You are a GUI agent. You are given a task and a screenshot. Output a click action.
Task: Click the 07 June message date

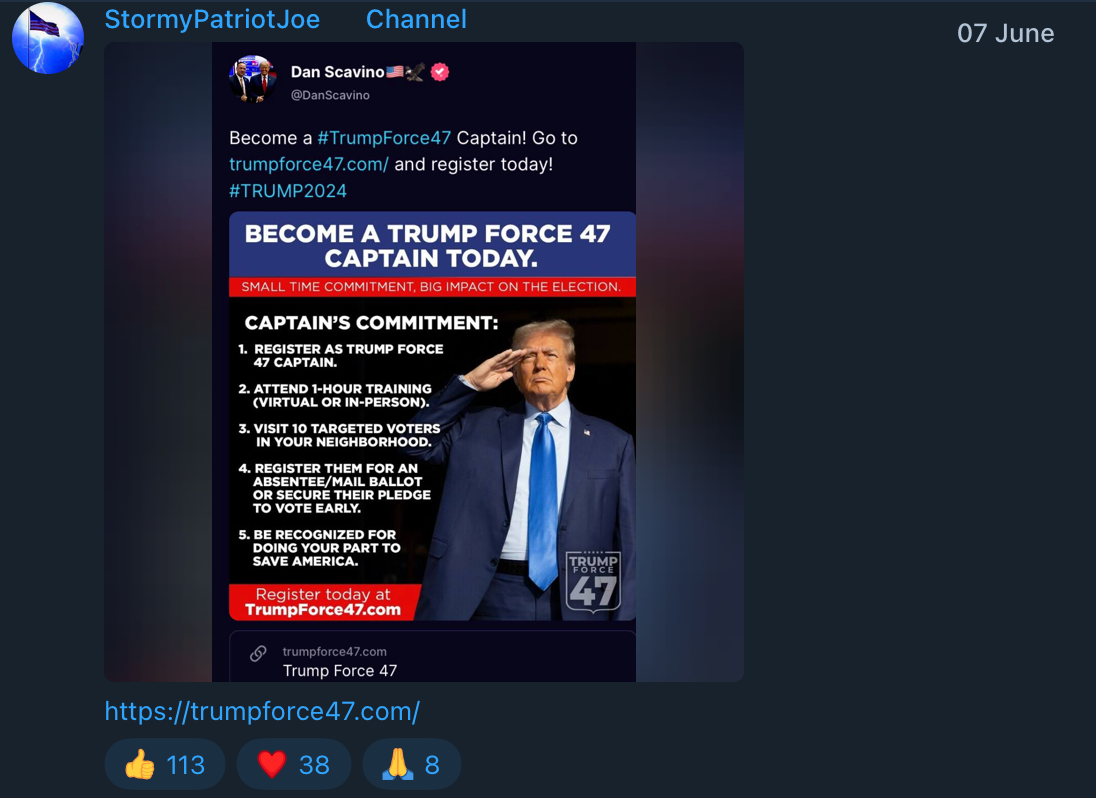pos(1005,33)
